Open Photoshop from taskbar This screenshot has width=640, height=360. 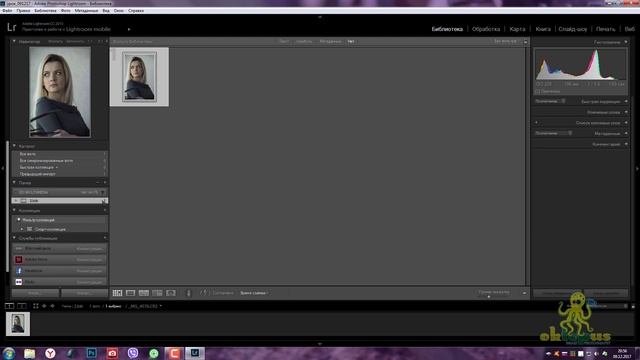[x=91, y=353]
